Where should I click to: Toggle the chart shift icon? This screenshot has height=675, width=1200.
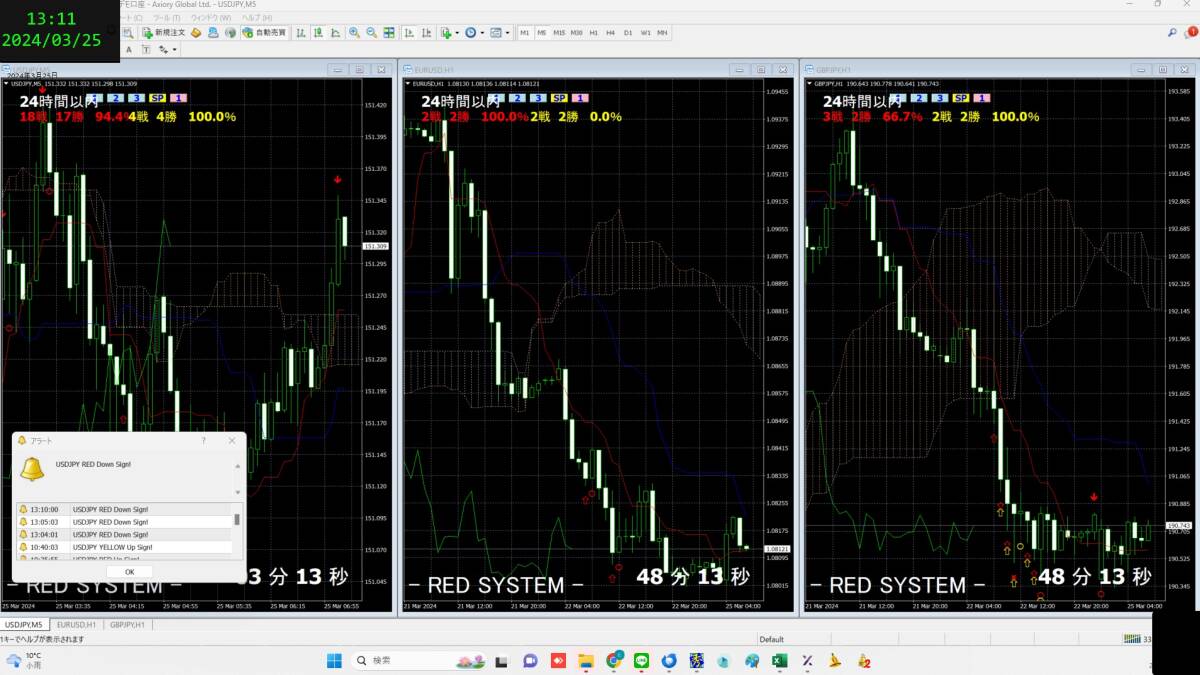click(426, 33)
